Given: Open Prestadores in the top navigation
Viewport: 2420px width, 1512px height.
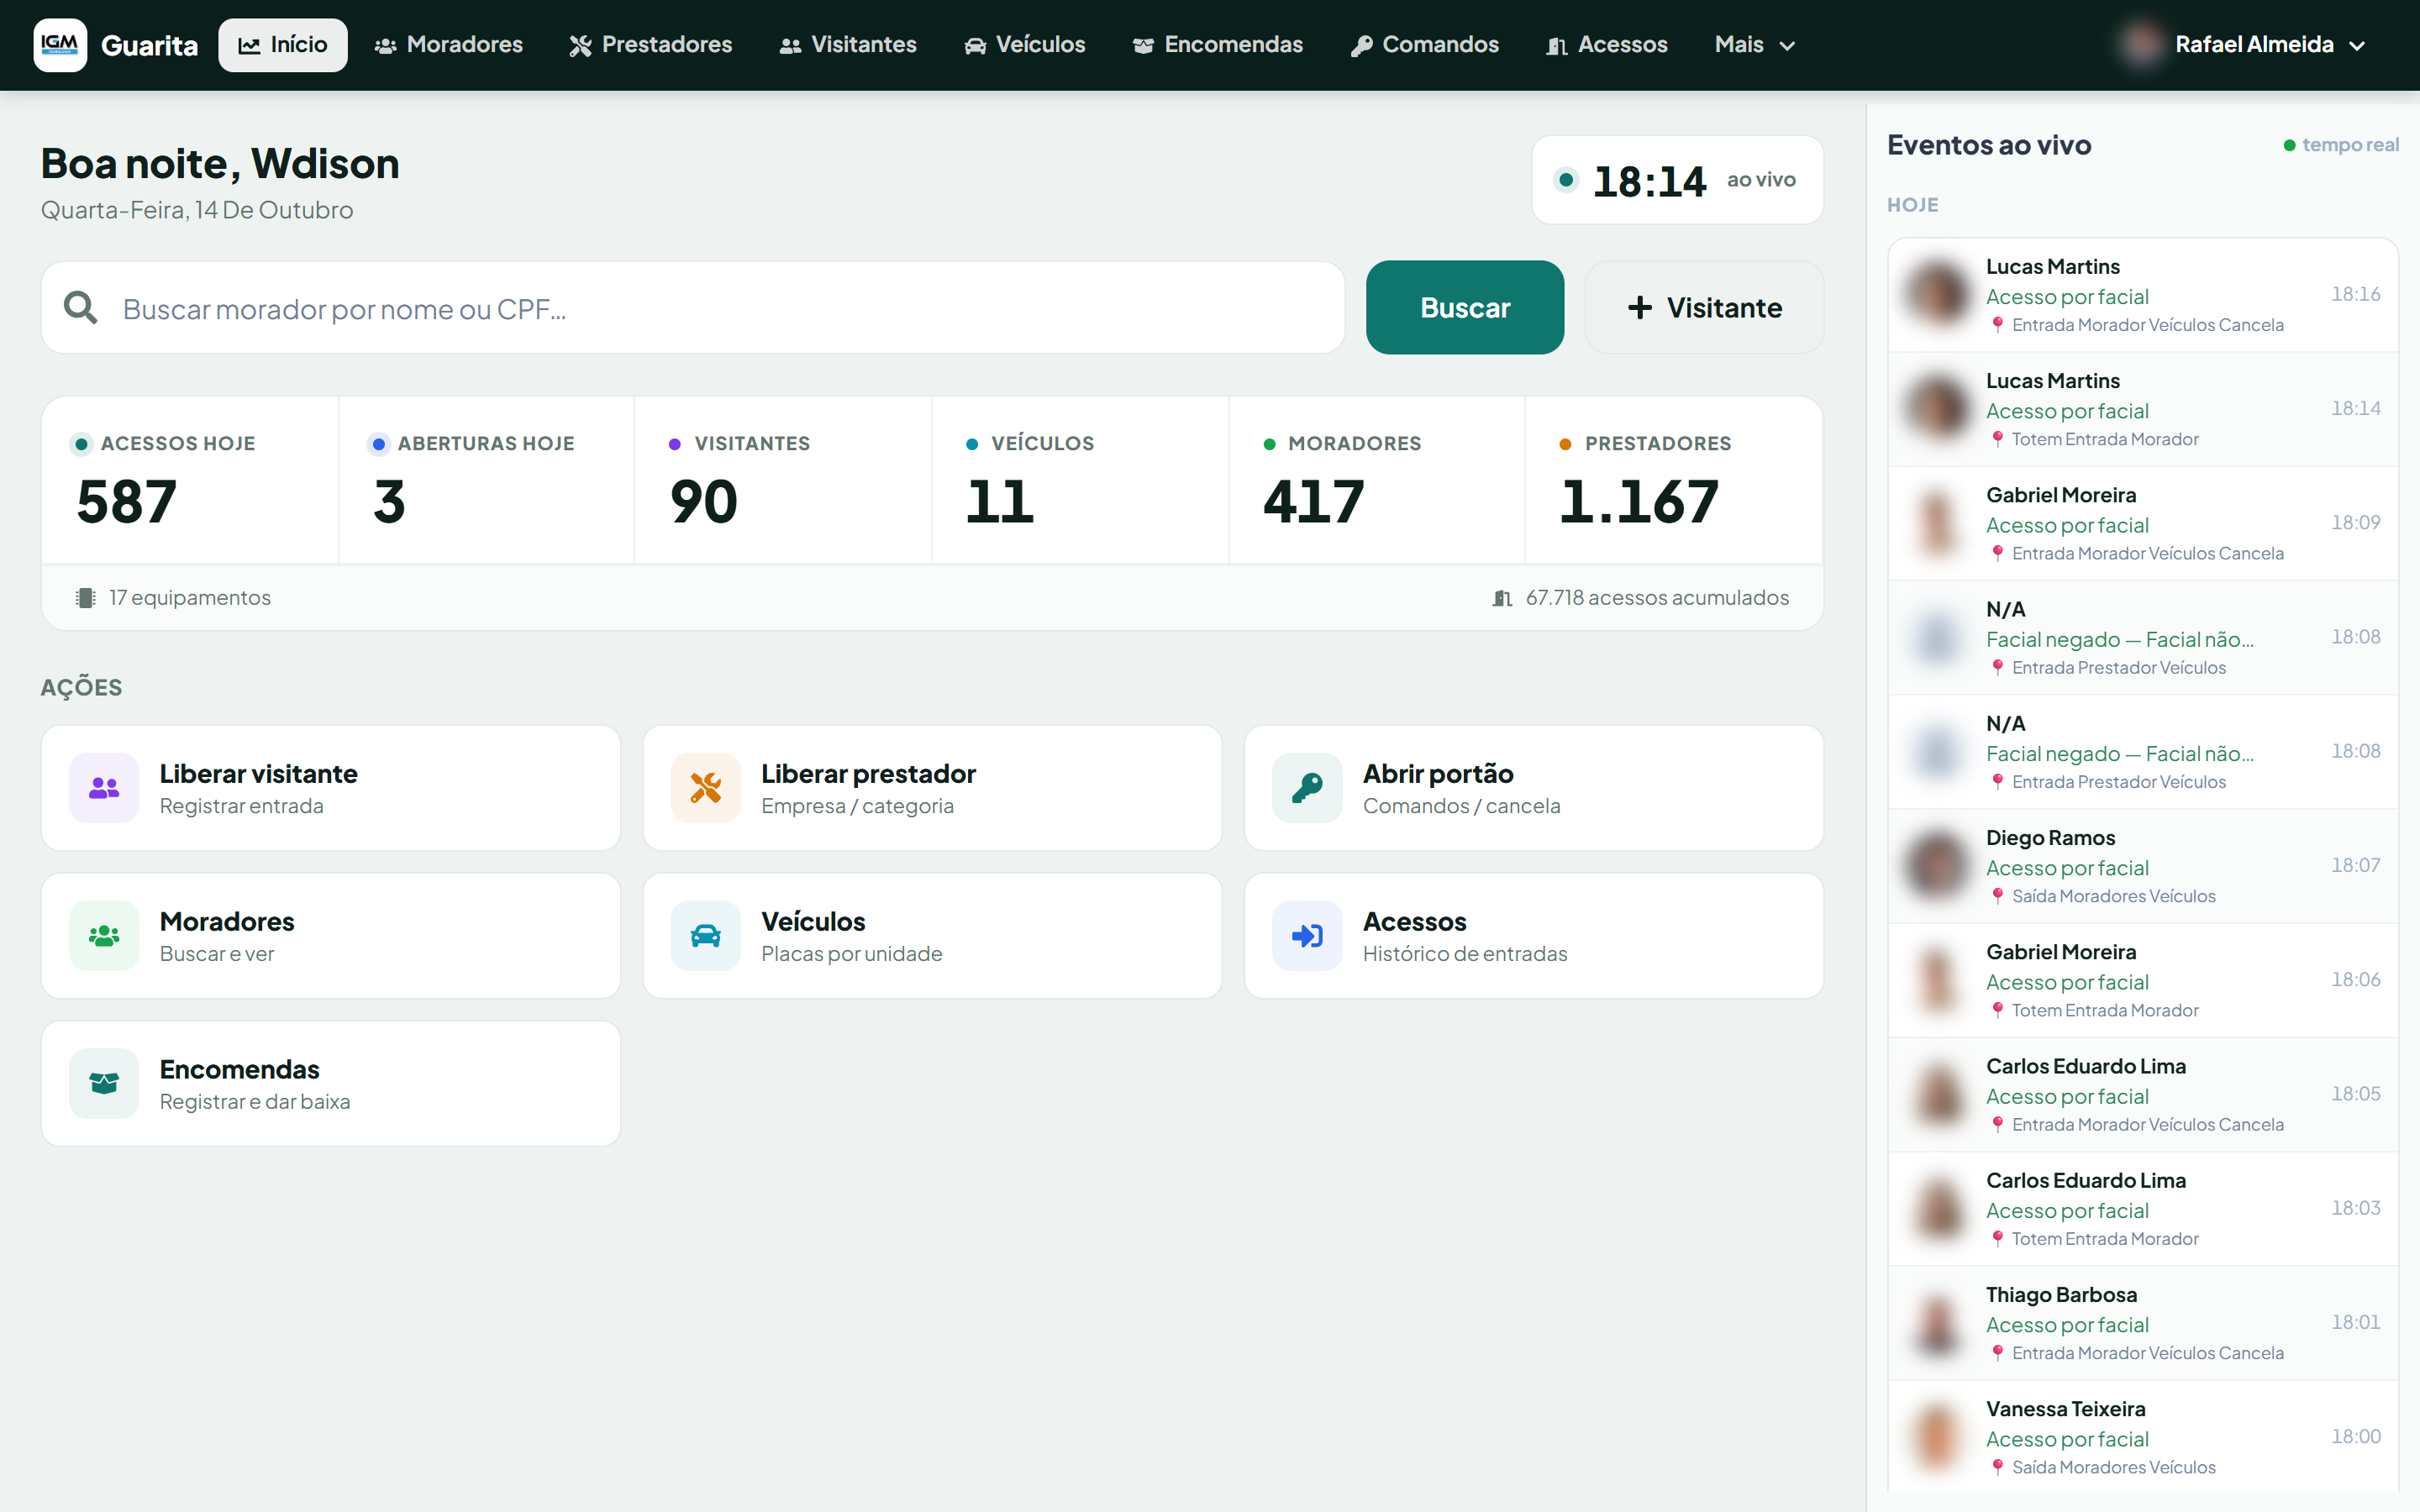Looking at the screenshot, I should tap(651, 45).
